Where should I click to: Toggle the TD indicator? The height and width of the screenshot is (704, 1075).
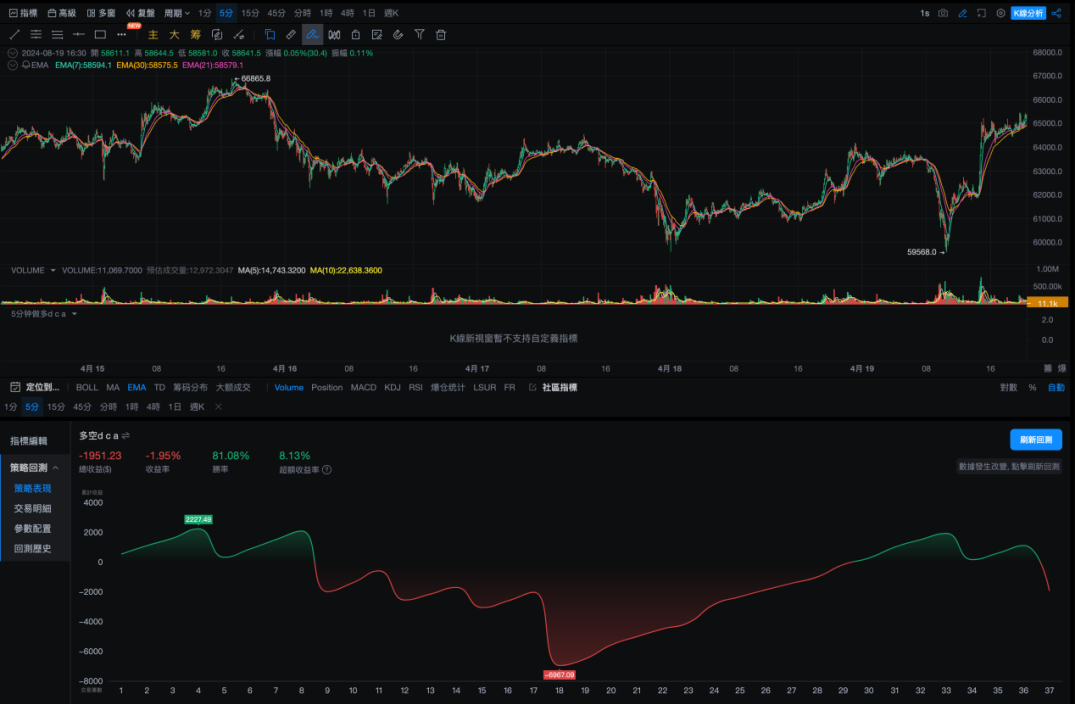[x=160, y=387]
